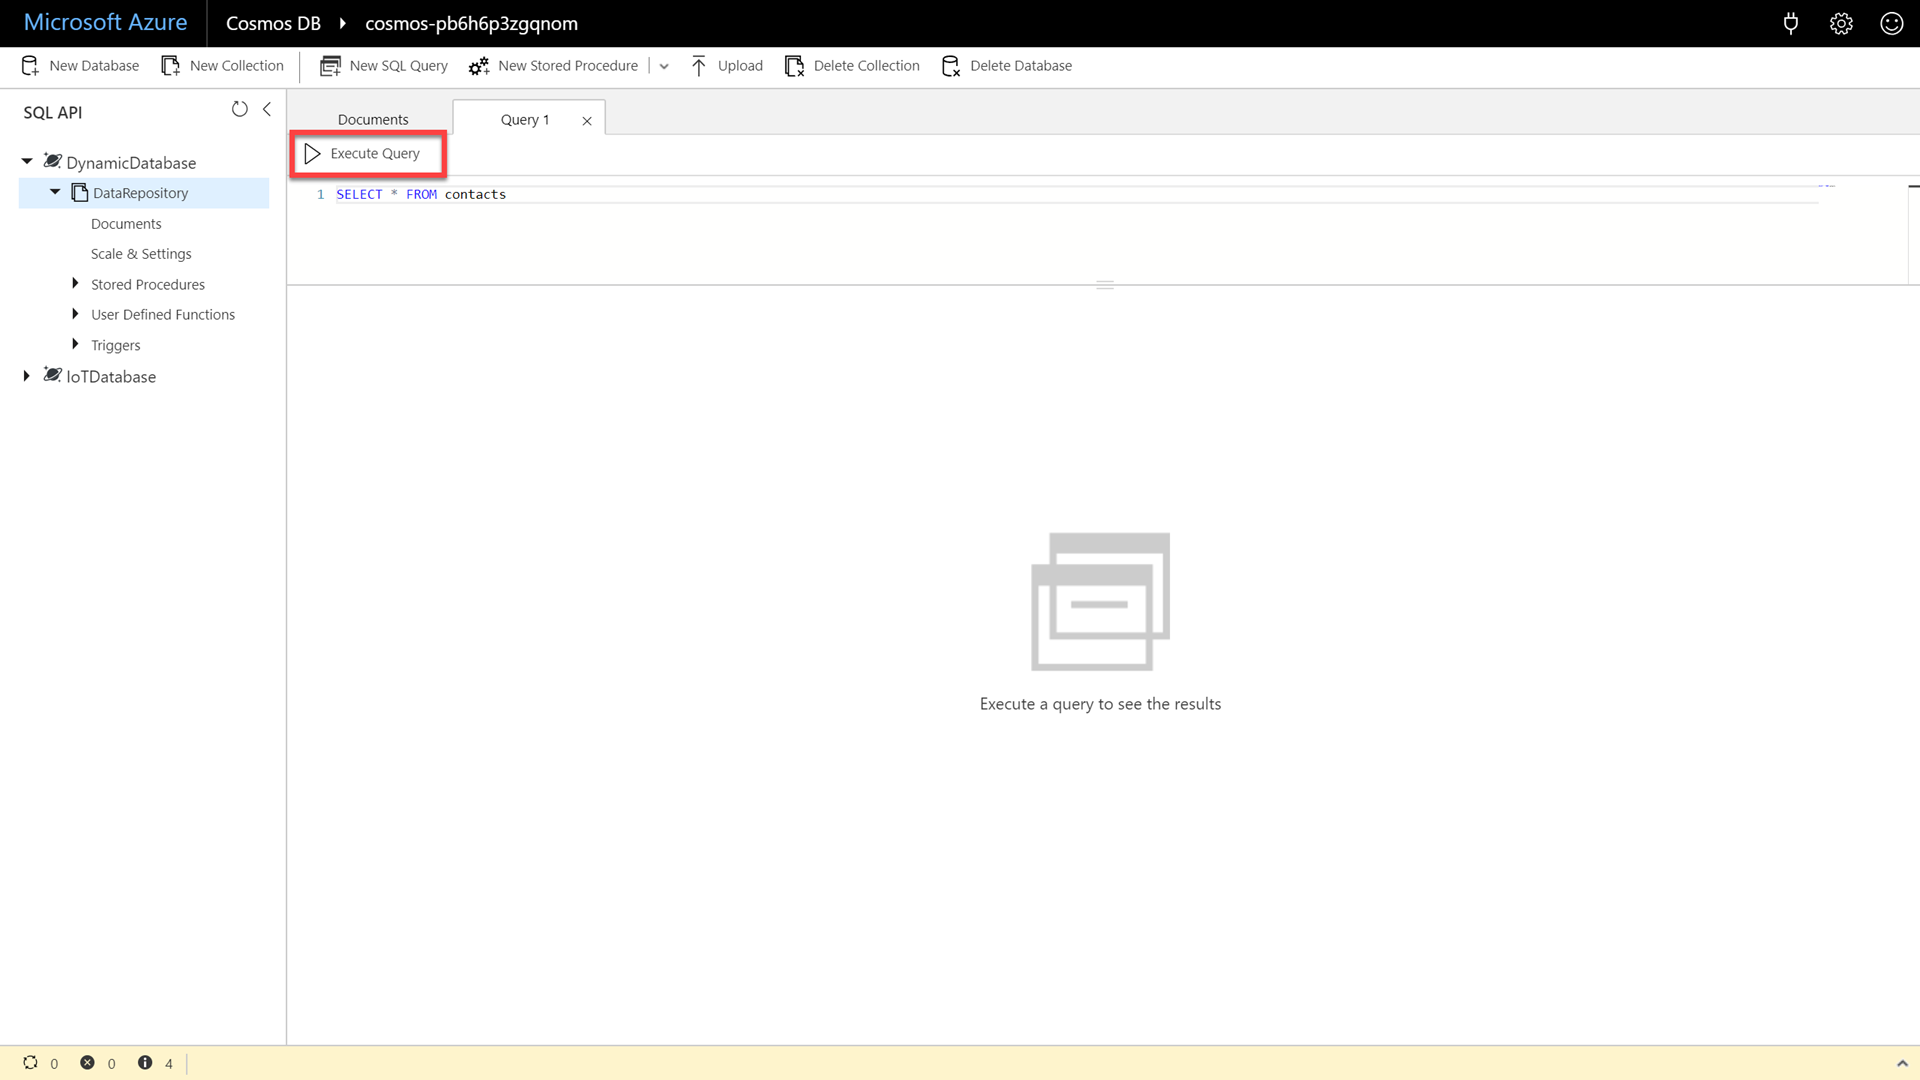Open a New SQL Query
Screen dimensions: 1920x1080
pyautogui.click(x=384, y=66)
